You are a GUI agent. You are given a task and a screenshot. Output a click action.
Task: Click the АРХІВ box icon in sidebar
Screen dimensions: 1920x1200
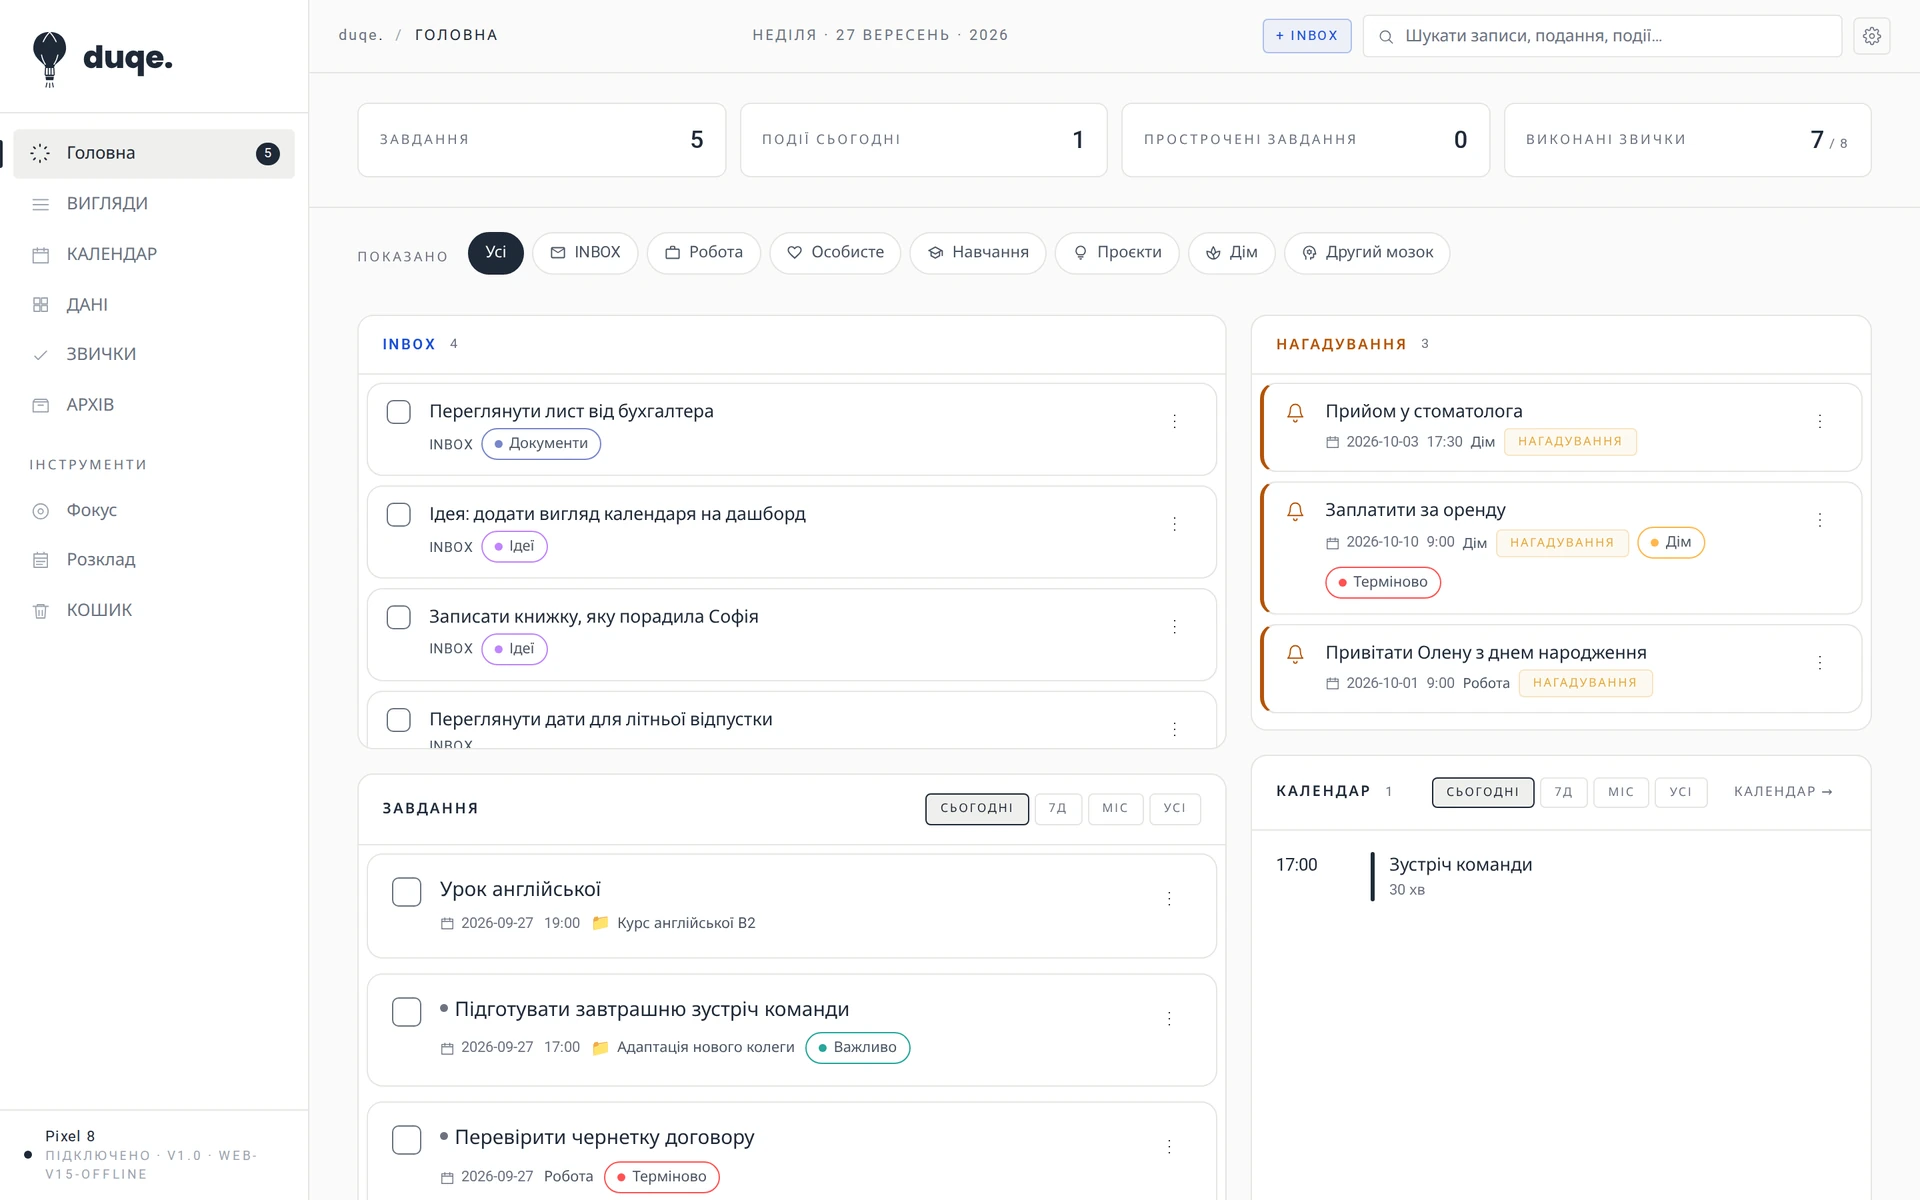[x=40, y=405]
